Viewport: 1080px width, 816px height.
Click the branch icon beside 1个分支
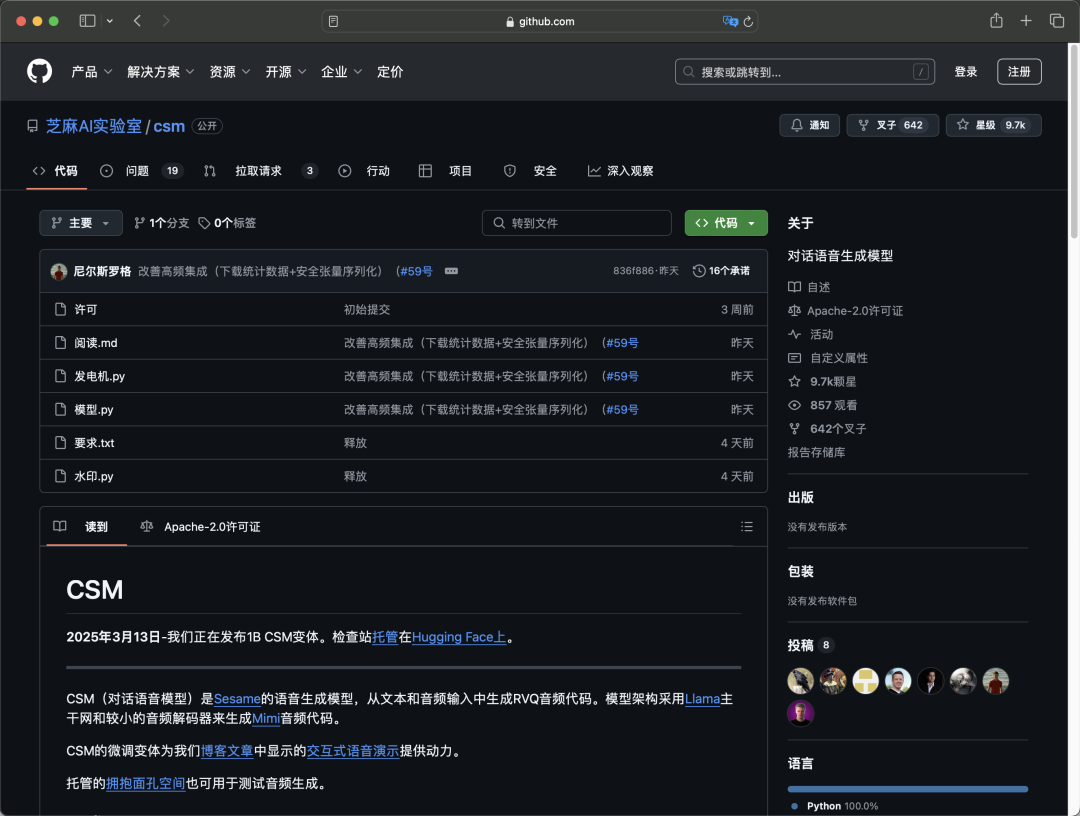pyautogui.click(x=139, y=223)
